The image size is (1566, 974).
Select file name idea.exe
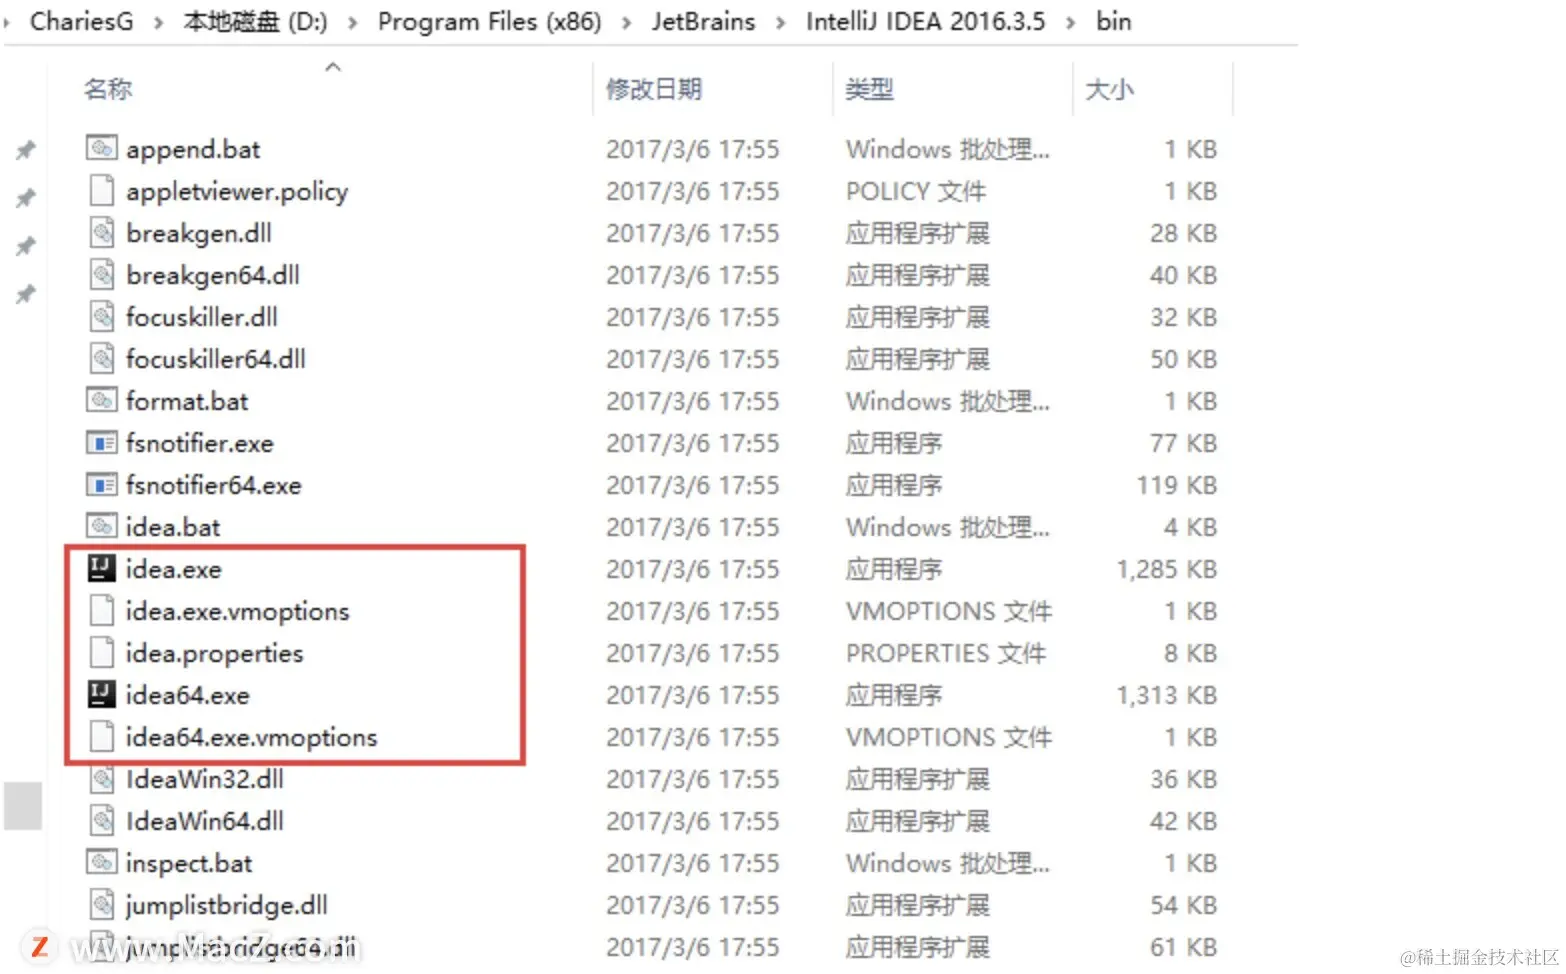point(174,569)
